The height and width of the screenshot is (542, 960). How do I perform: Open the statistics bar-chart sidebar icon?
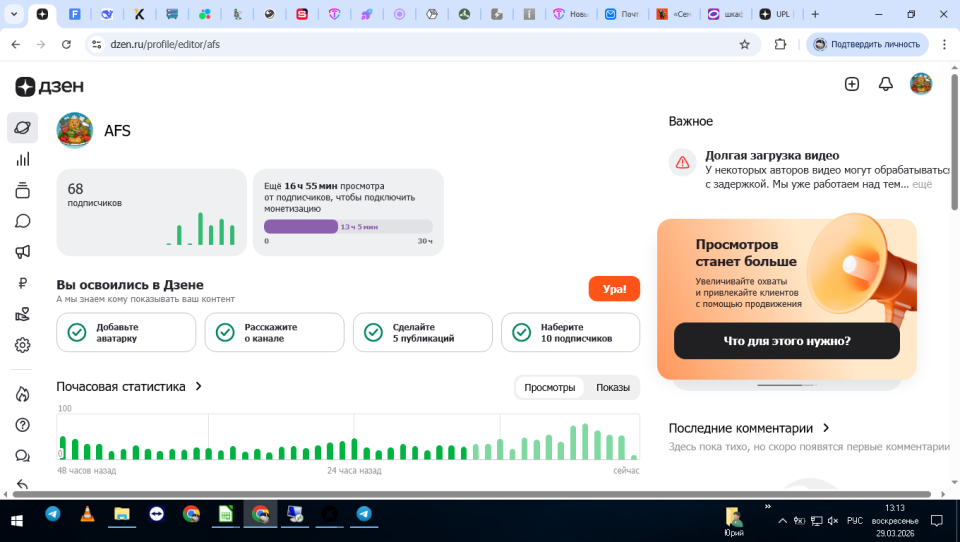pos(23,159)
